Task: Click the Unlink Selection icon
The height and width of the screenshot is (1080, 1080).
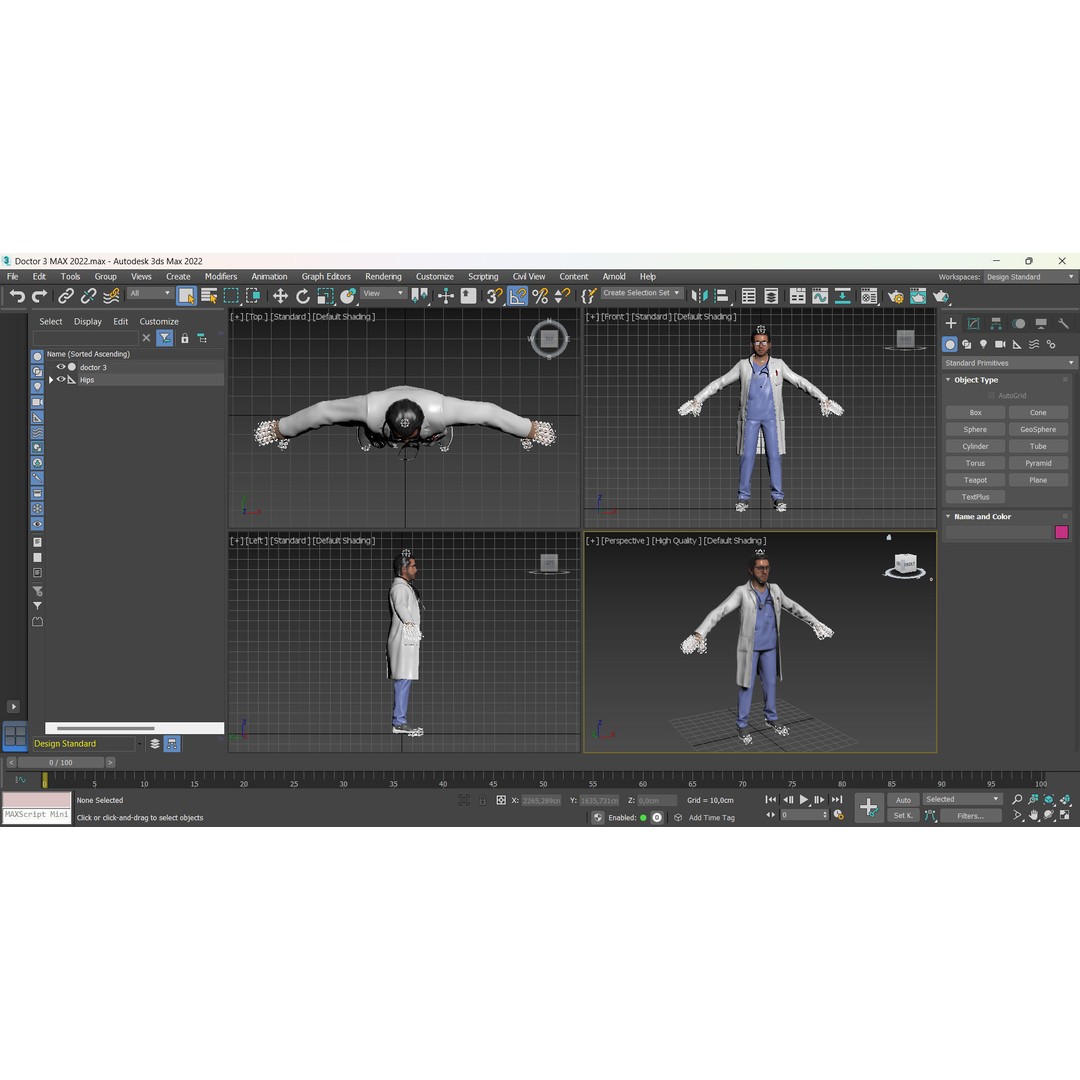Action: pyautogui.click(x=88, y=296)
